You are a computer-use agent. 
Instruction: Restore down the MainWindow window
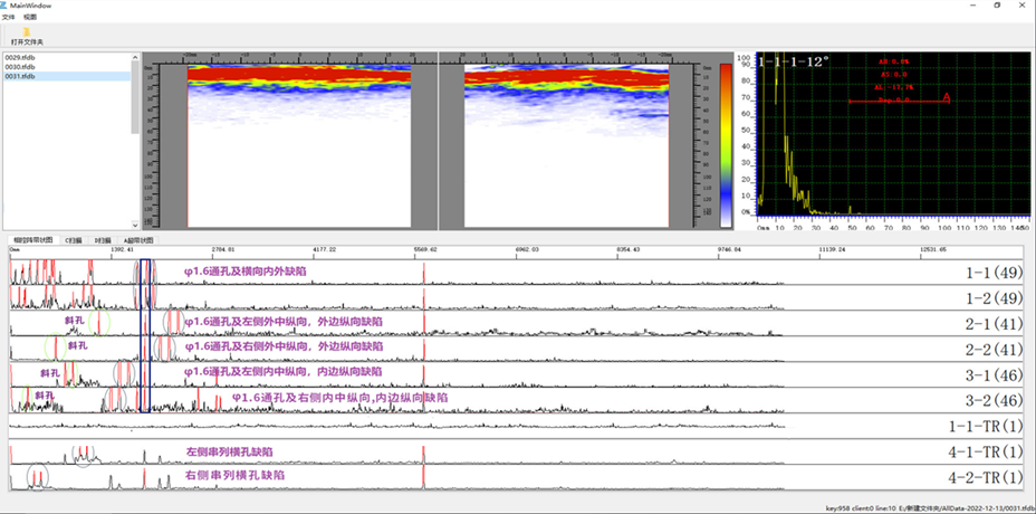point(997,5)
